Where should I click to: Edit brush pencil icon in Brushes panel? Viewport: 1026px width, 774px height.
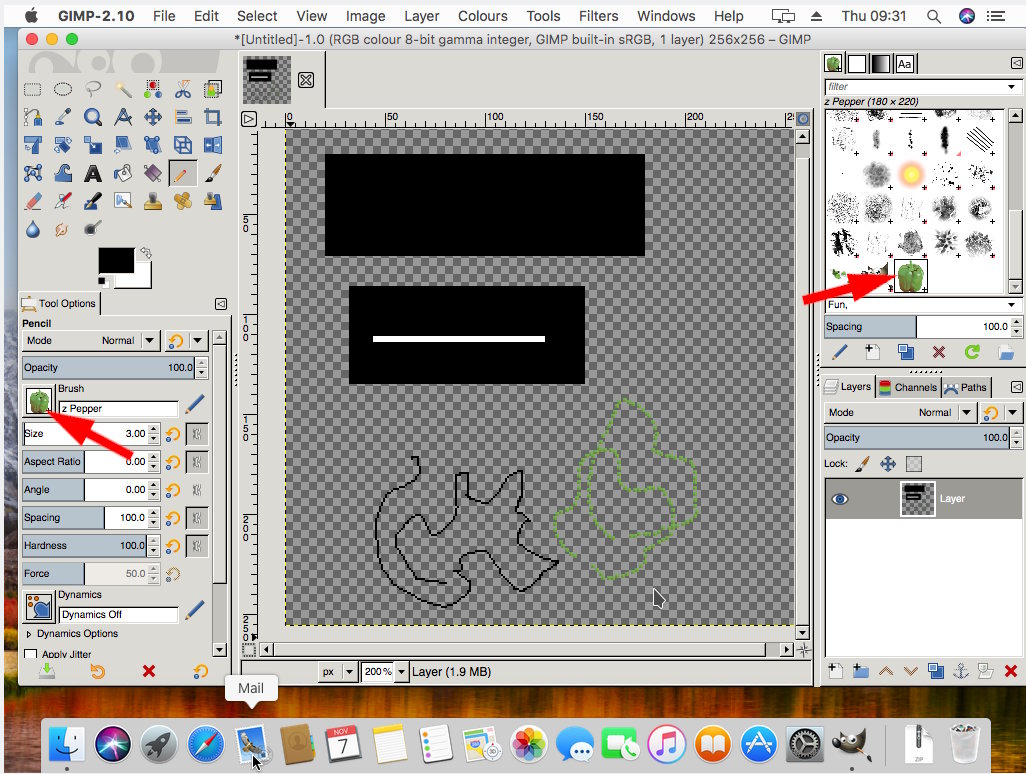(840, 352)
